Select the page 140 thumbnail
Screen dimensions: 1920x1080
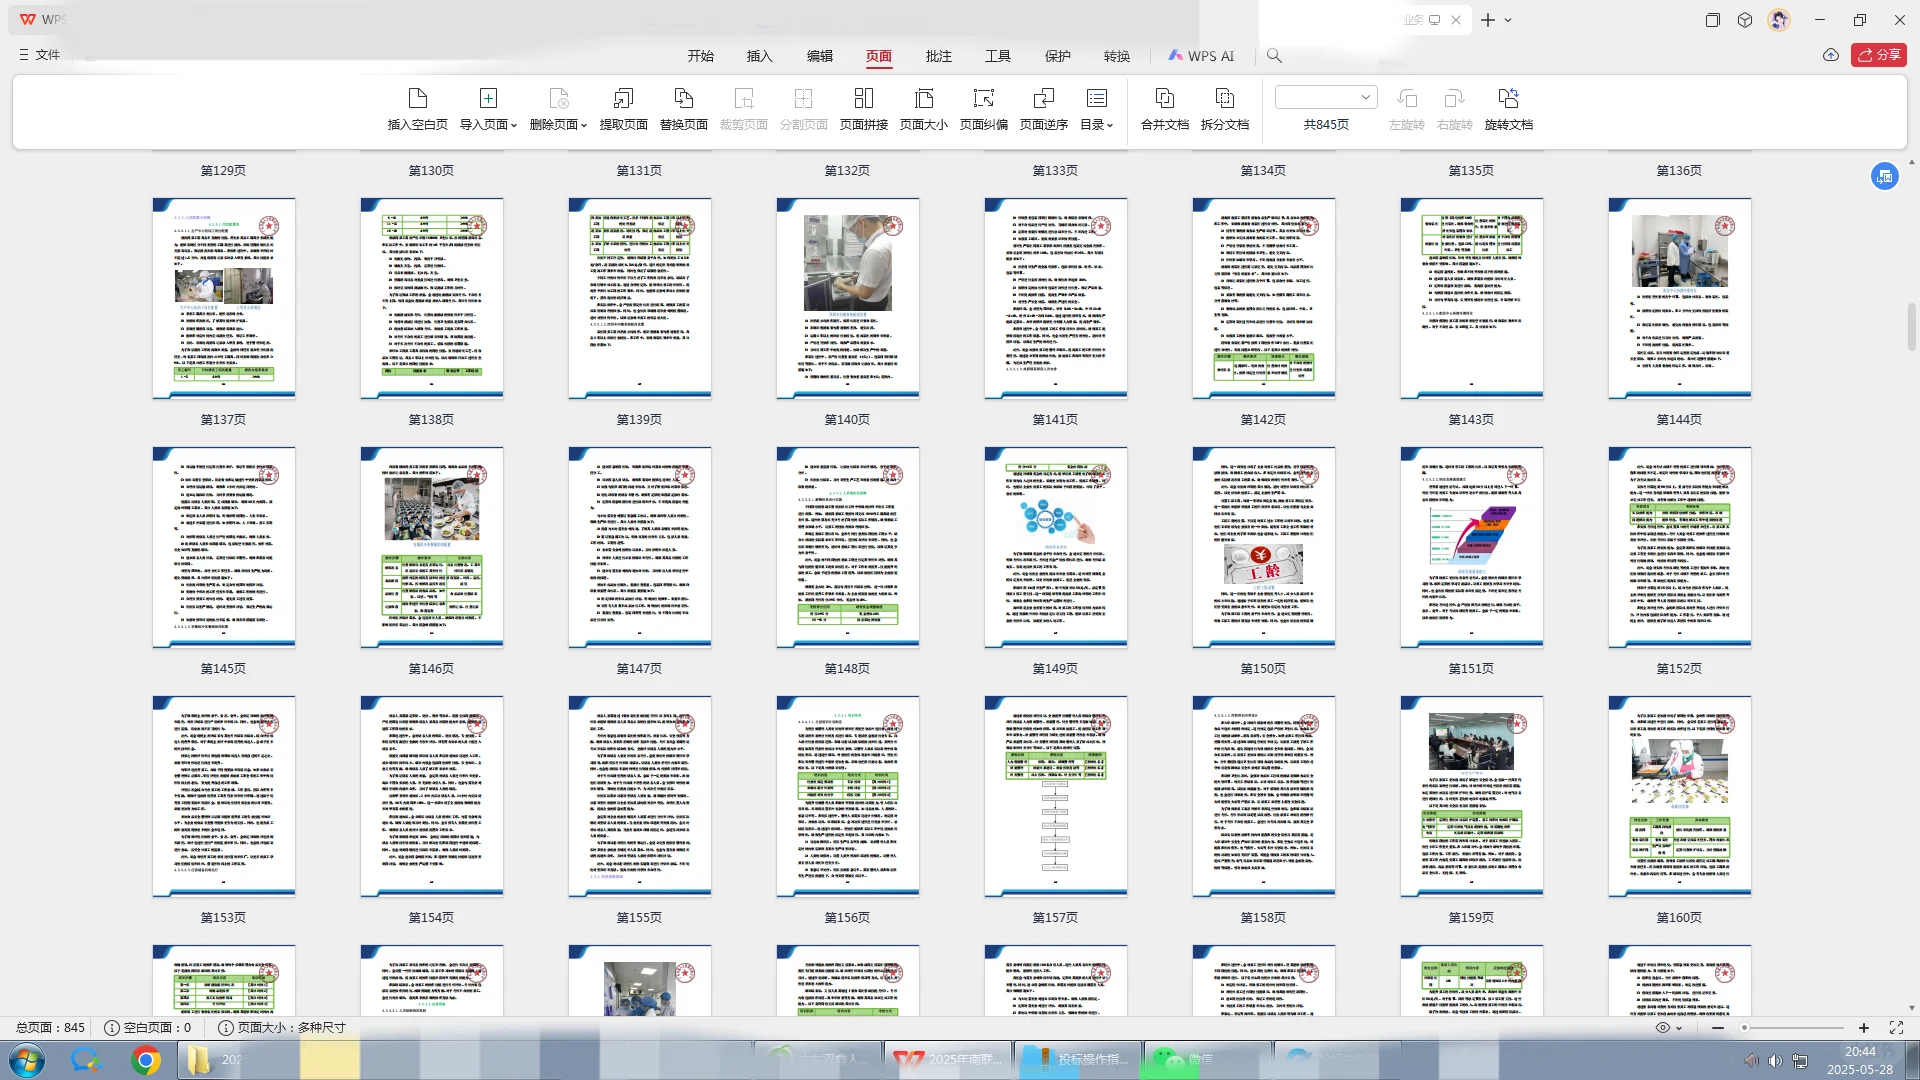[x=847, y=298]
